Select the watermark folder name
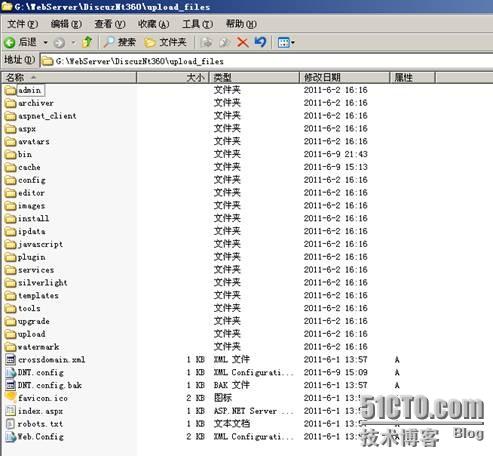The image size is (493, 456). pos(39,347)
